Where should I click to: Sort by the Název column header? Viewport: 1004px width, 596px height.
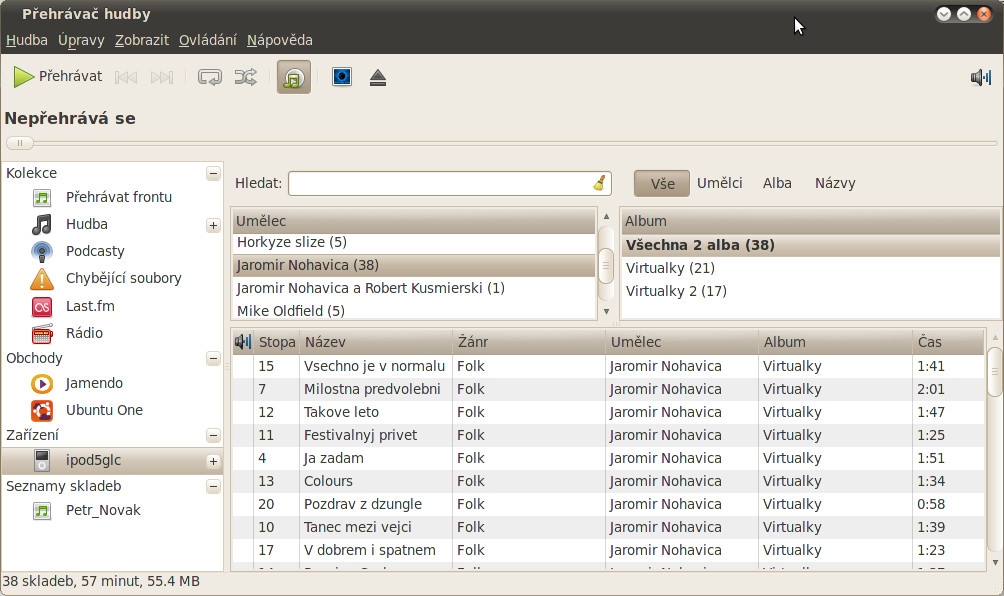tap(376, 342)
